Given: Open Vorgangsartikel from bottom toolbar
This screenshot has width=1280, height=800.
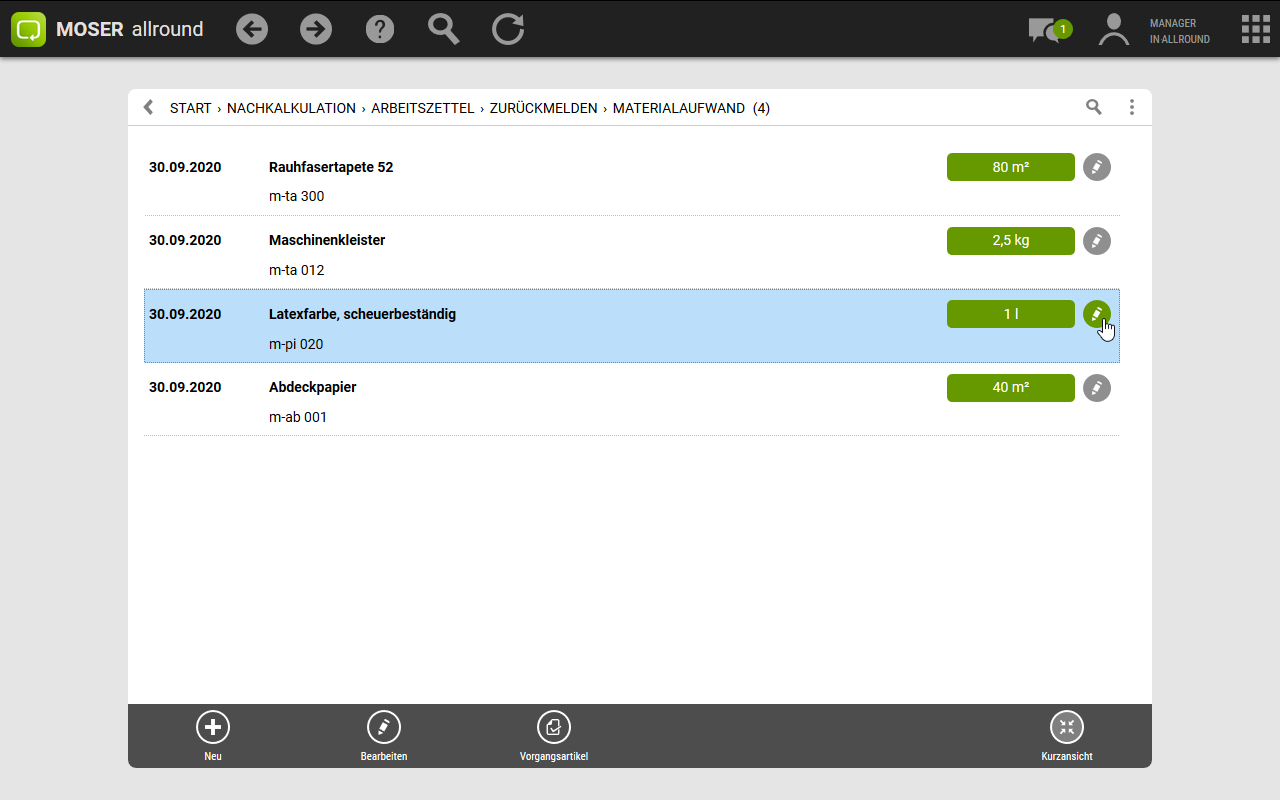Looking at the screenshot, I should (x=554, y=736).
